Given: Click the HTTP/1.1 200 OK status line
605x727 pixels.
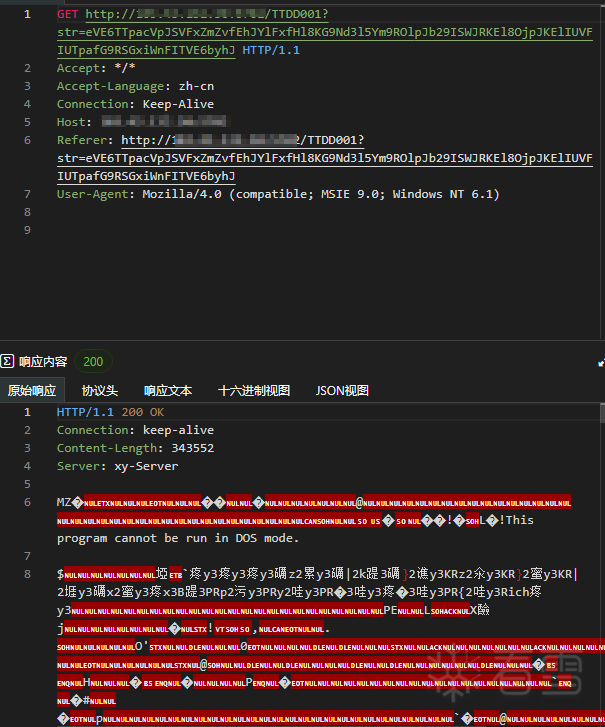Looking at the screenshot, I should (x=110, y=412).
